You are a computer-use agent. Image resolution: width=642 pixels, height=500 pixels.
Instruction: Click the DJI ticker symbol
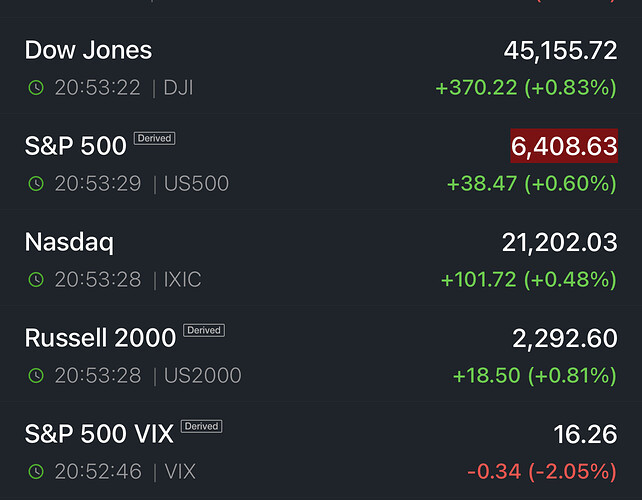tap(178, 88)
